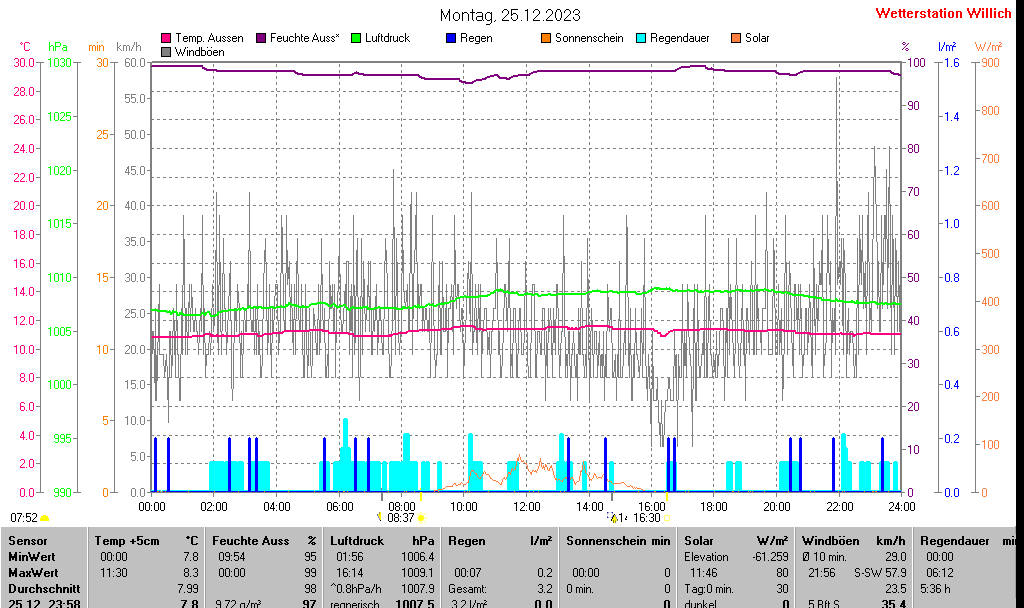Click the blue 'l/m²' axis unit label
The width and height of the screenshot is (1024, 608).
(x=947, y=47)
